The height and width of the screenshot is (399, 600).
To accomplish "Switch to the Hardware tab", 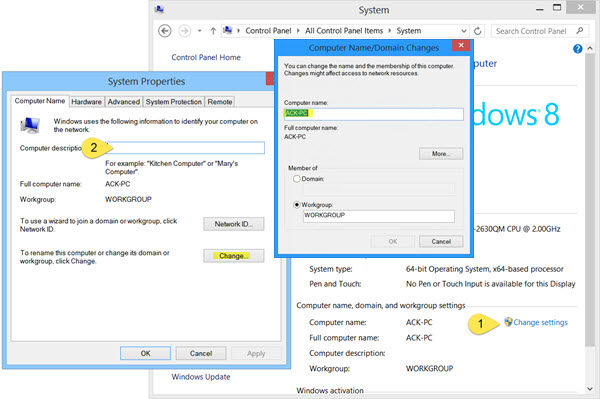I will pos(86,102).
